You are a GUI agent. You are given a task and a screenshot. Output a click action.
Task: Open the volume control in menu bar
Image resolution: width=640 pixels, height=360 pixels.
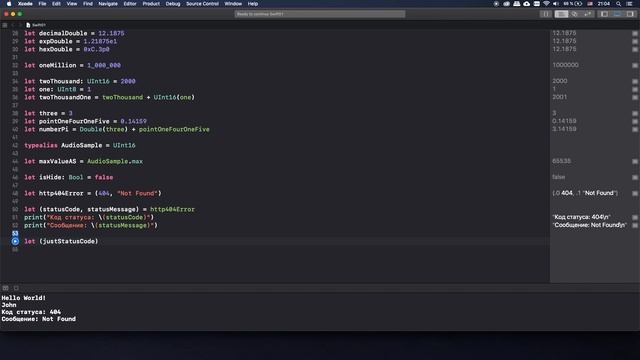click(x=556, y=4)
